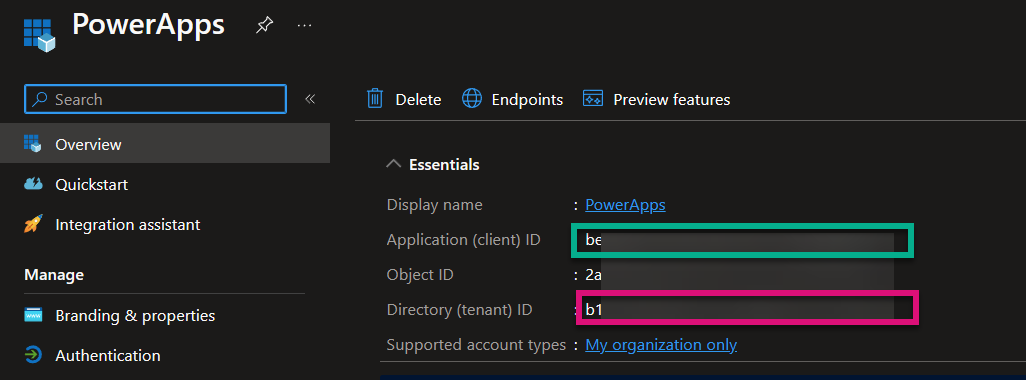
Task: Collapse the sidebar with double chevron
Action: tap(310, 99)
